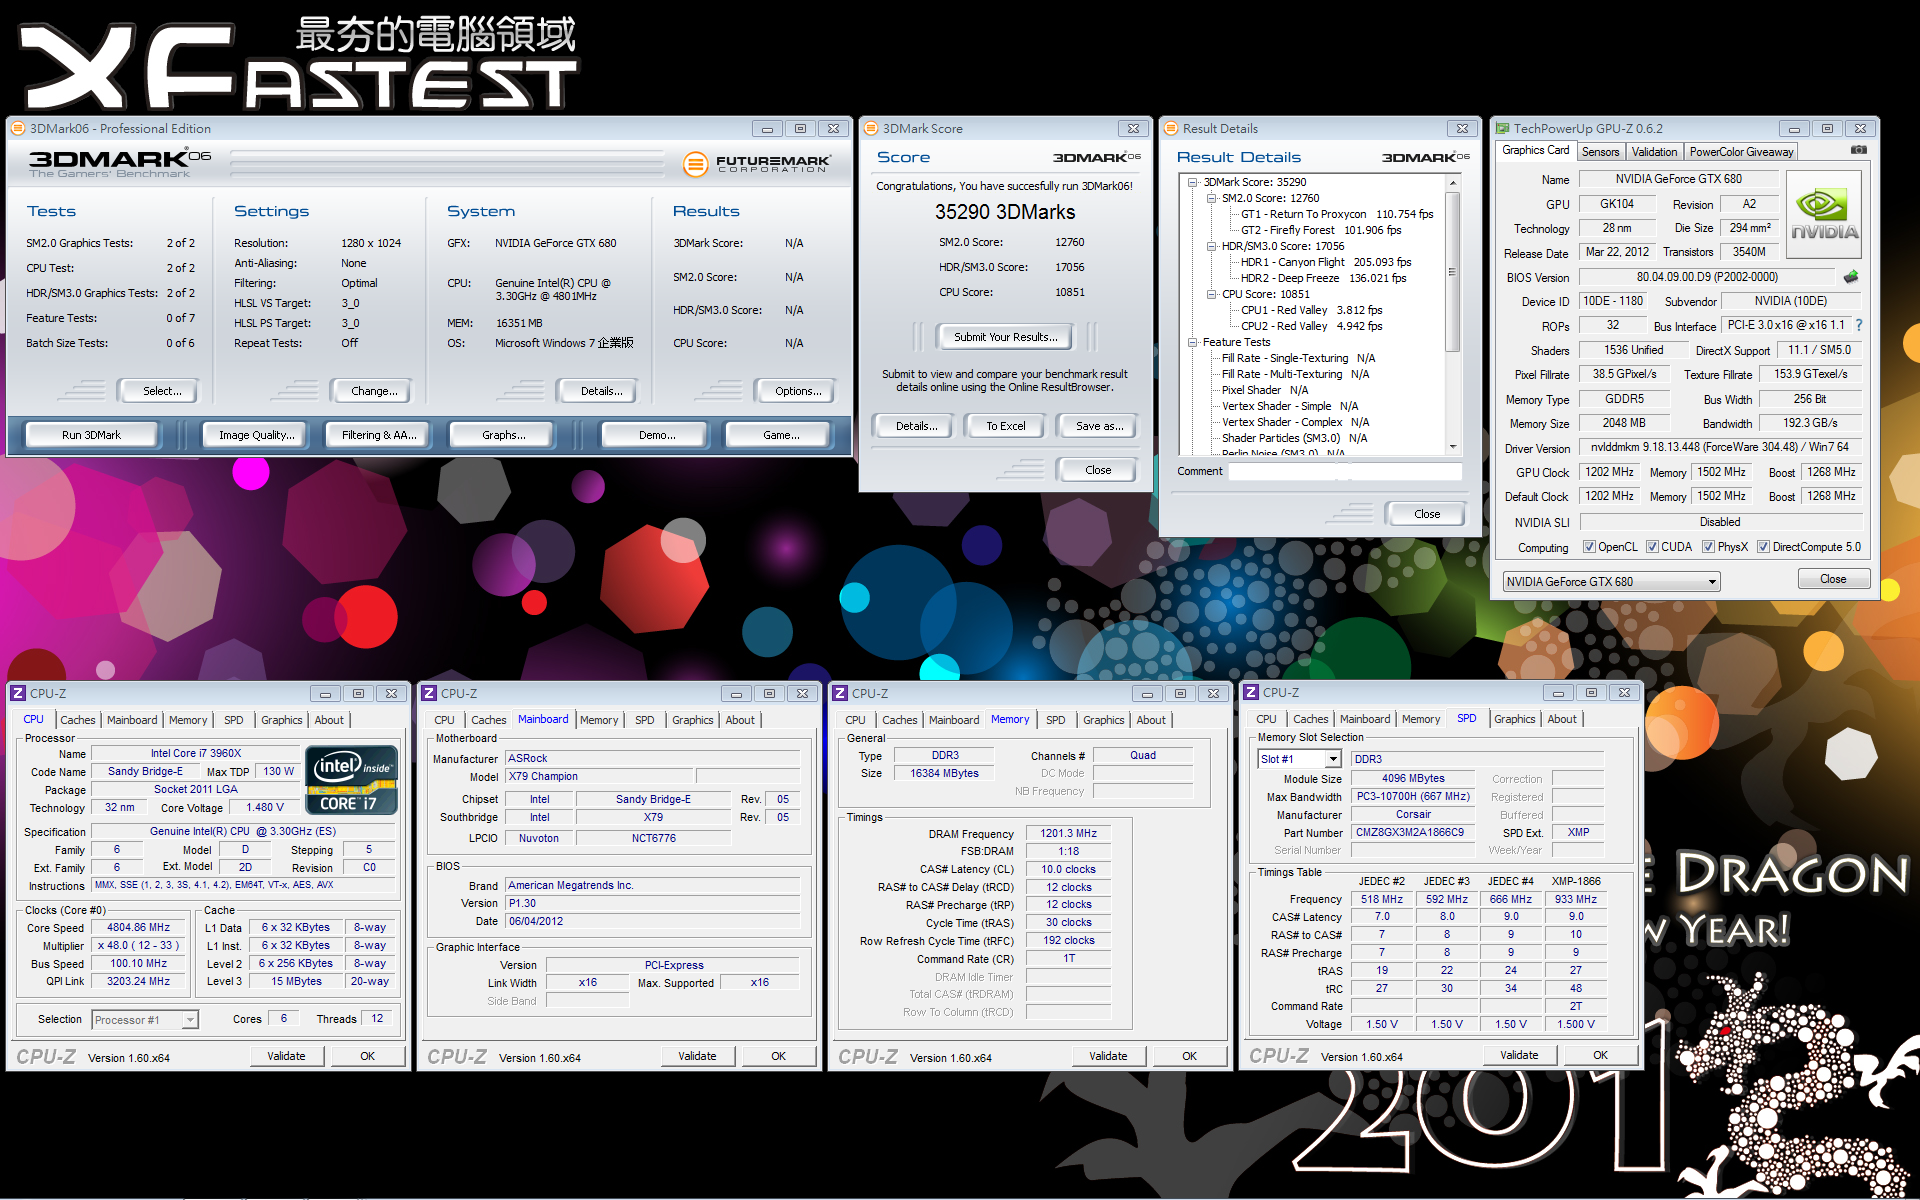Collapse the Feature Tests tree node
This screenshot has width=1920, height=1200.
pyautogui.click(x=1192, y=342)
